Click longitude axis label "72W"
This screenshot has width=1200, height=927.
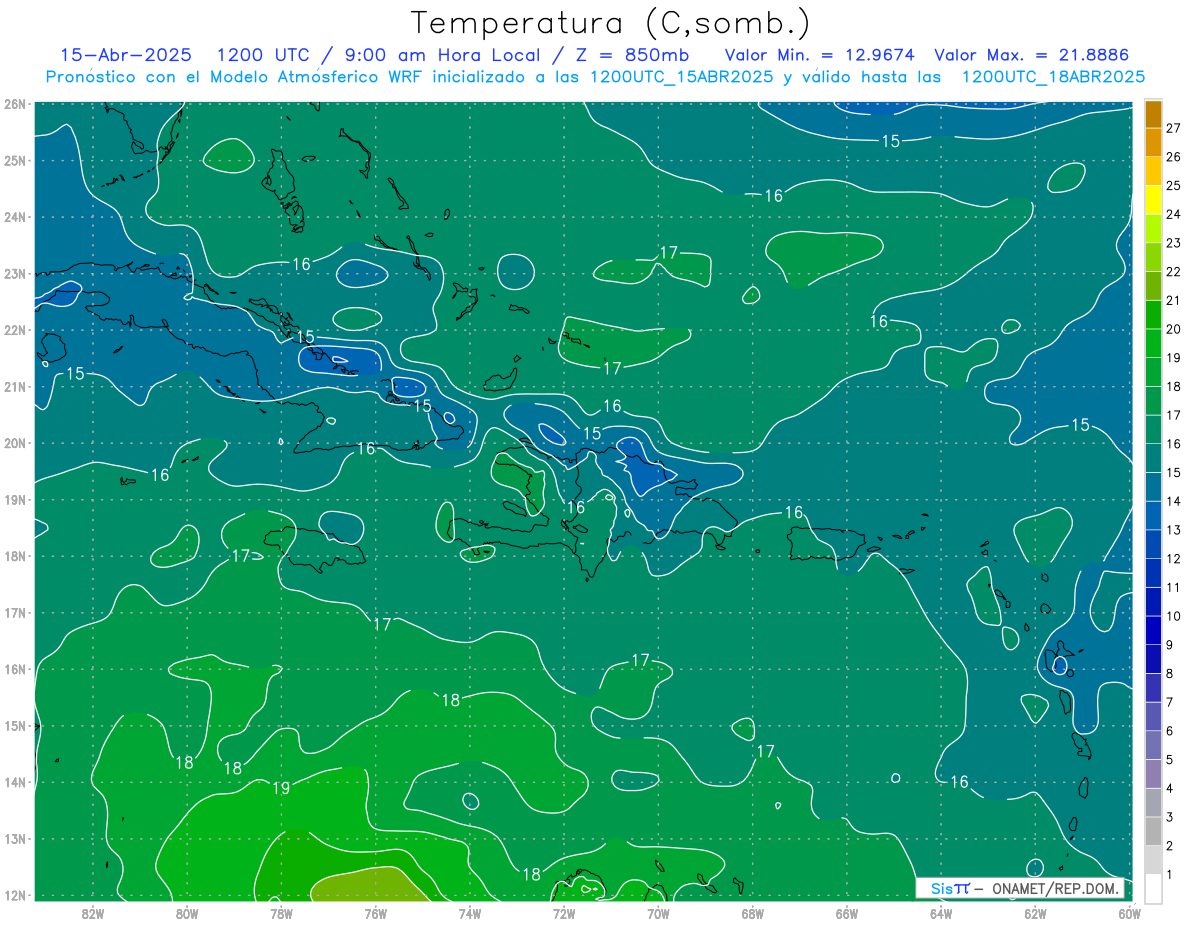tap(564, 913)
